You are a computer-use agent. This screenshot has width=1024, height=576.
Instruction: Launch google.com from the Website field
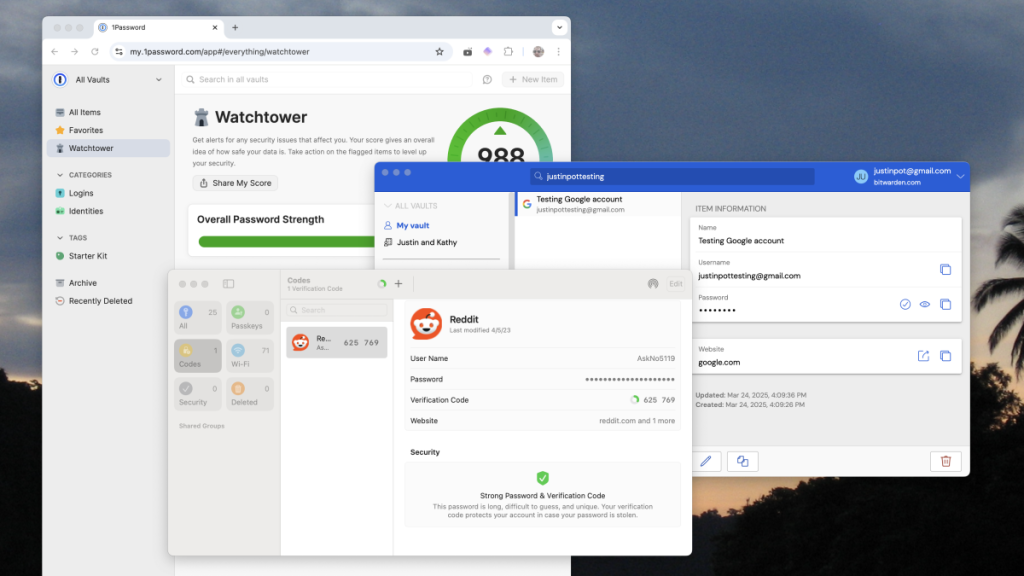922,356
